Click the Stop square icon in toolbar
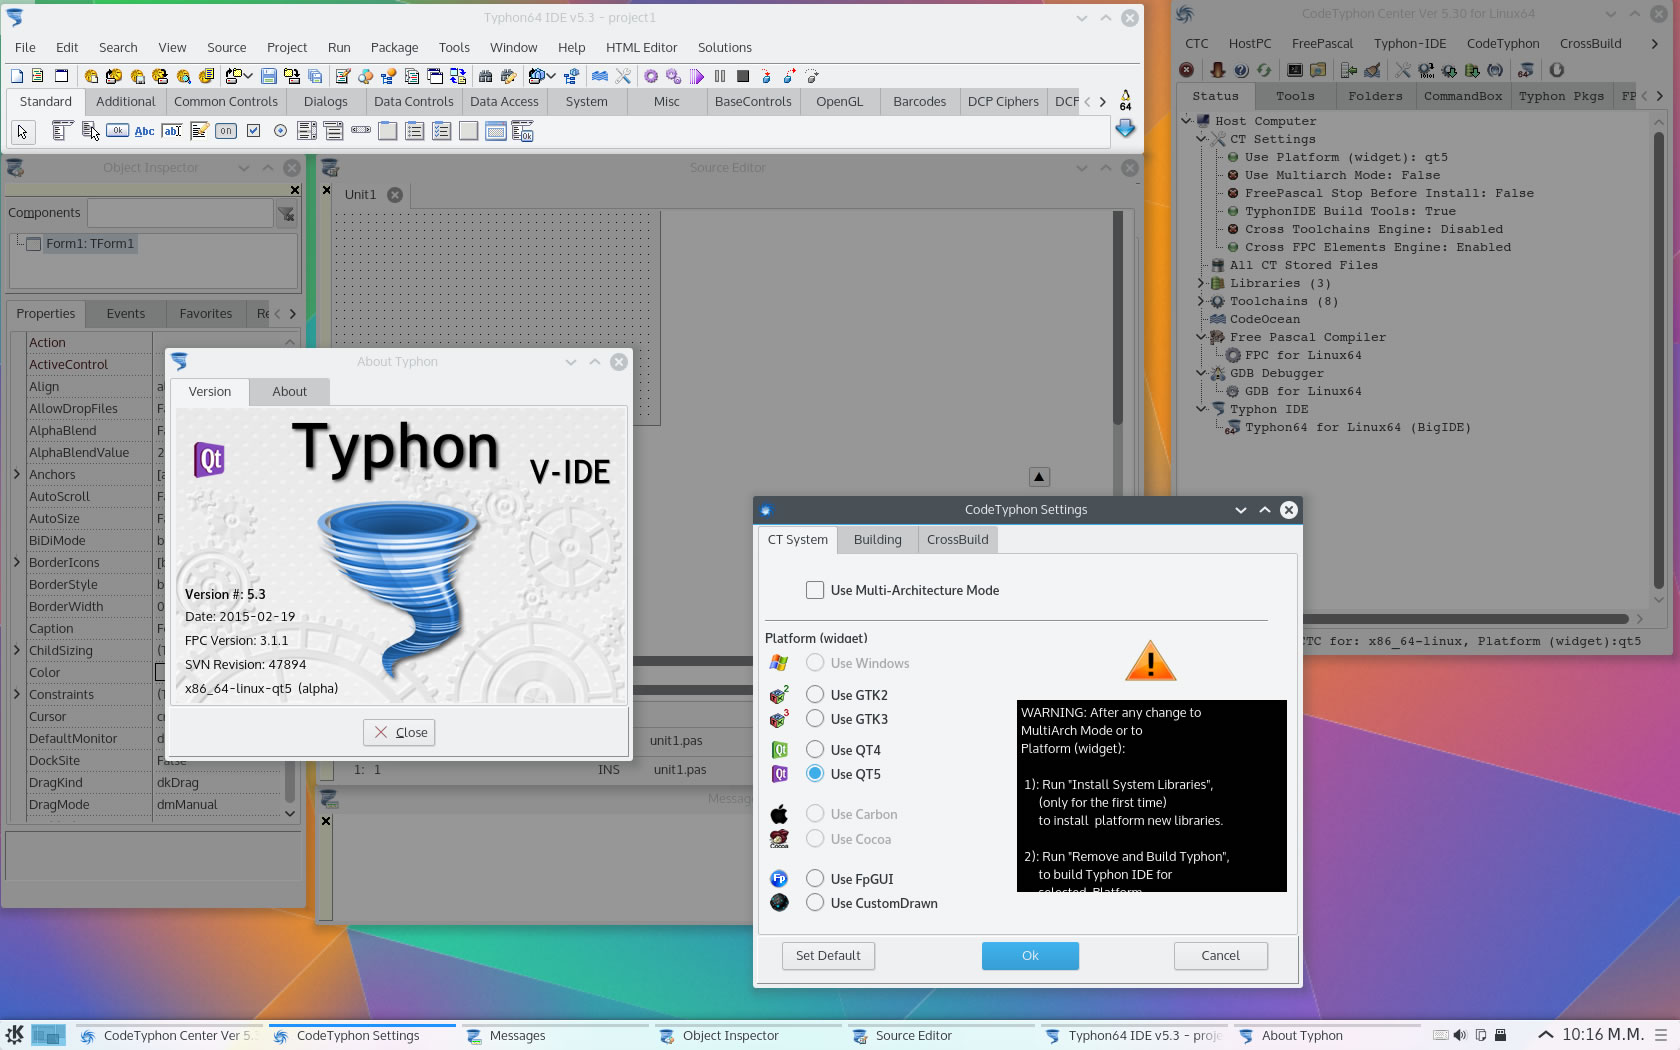The image size is (1680, 1050). [743, 76]
